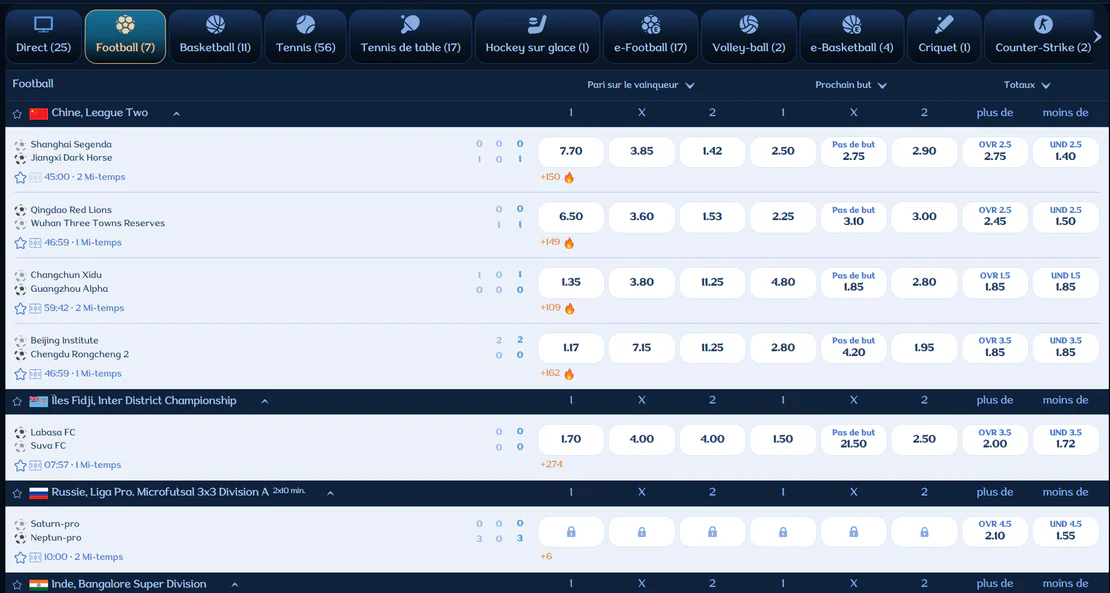
Task: Favorite the Changchun Xidu match star
Action: point(20,309)
